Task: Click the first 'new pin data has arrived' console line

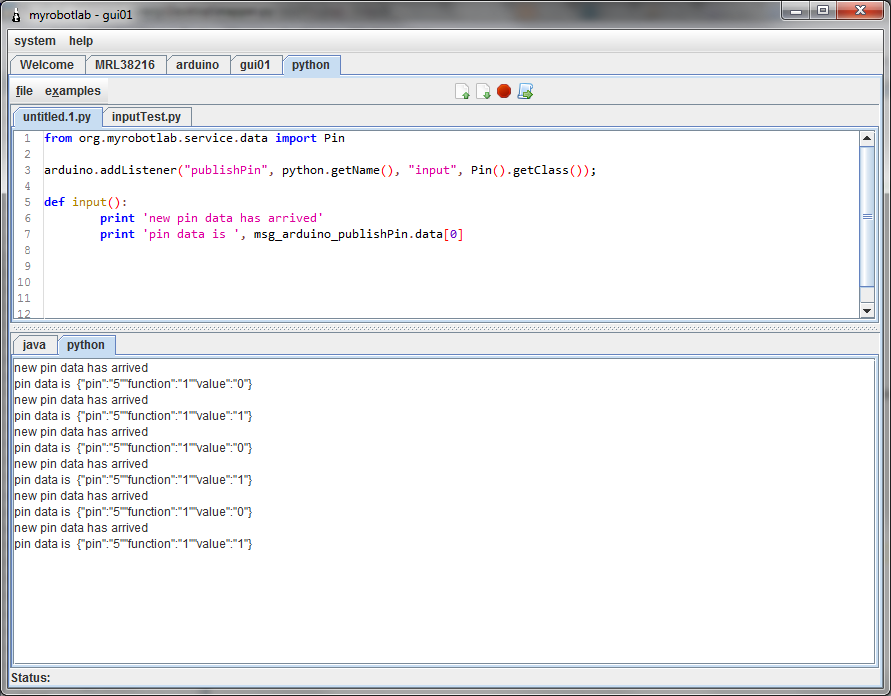Action: 81,368
